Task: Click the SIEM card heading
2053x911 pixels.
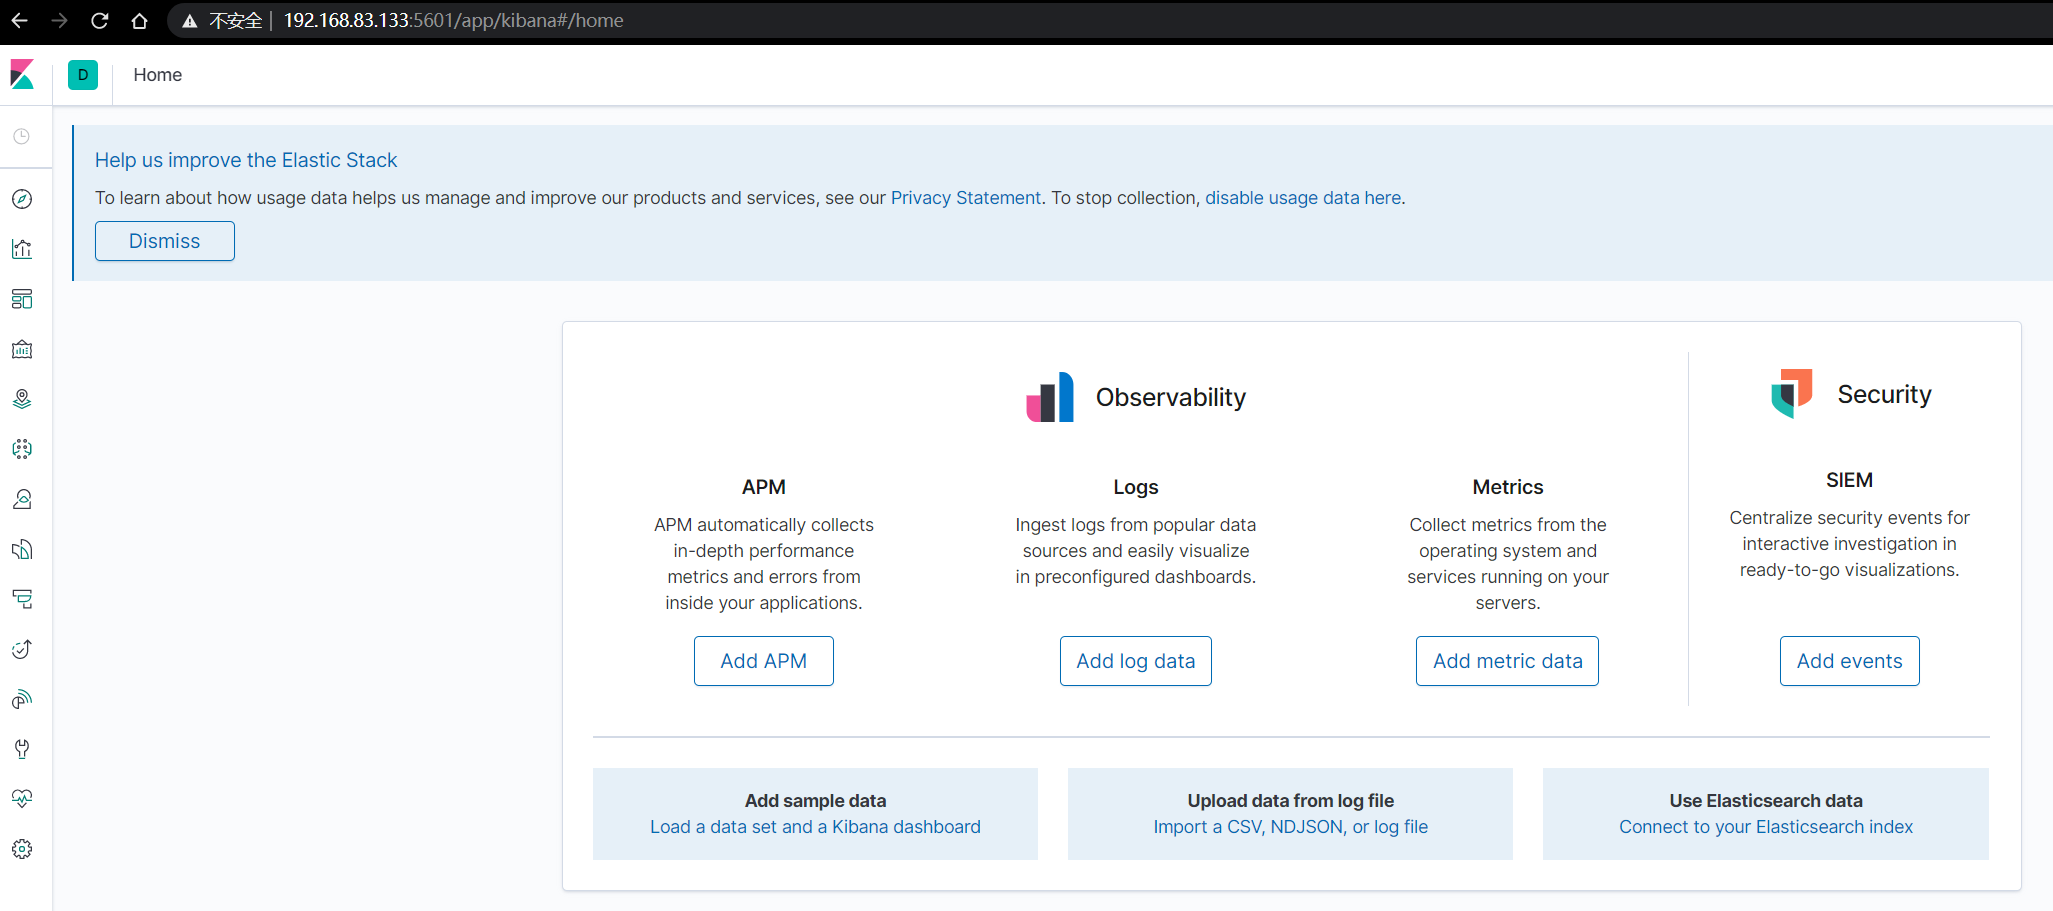Action: [x=1850, y=480]
